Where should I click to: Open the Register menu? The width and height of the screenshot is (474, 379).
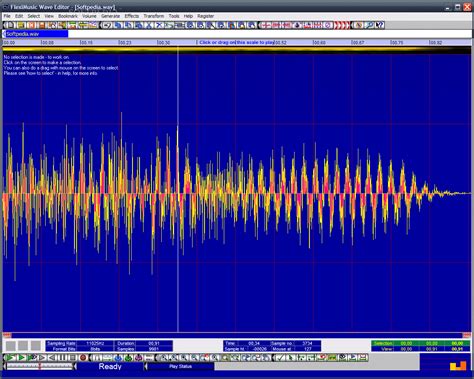coord(205,16)
